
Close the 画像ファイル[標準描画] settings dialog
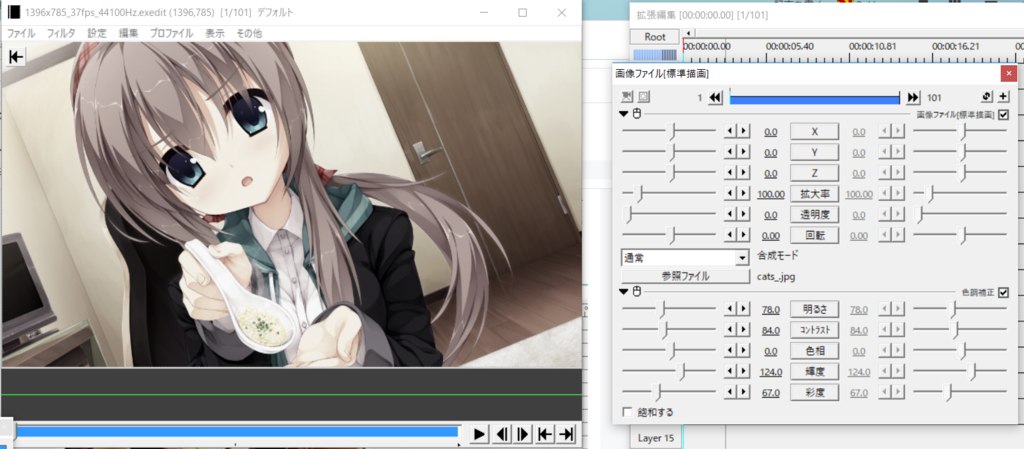1010,73
